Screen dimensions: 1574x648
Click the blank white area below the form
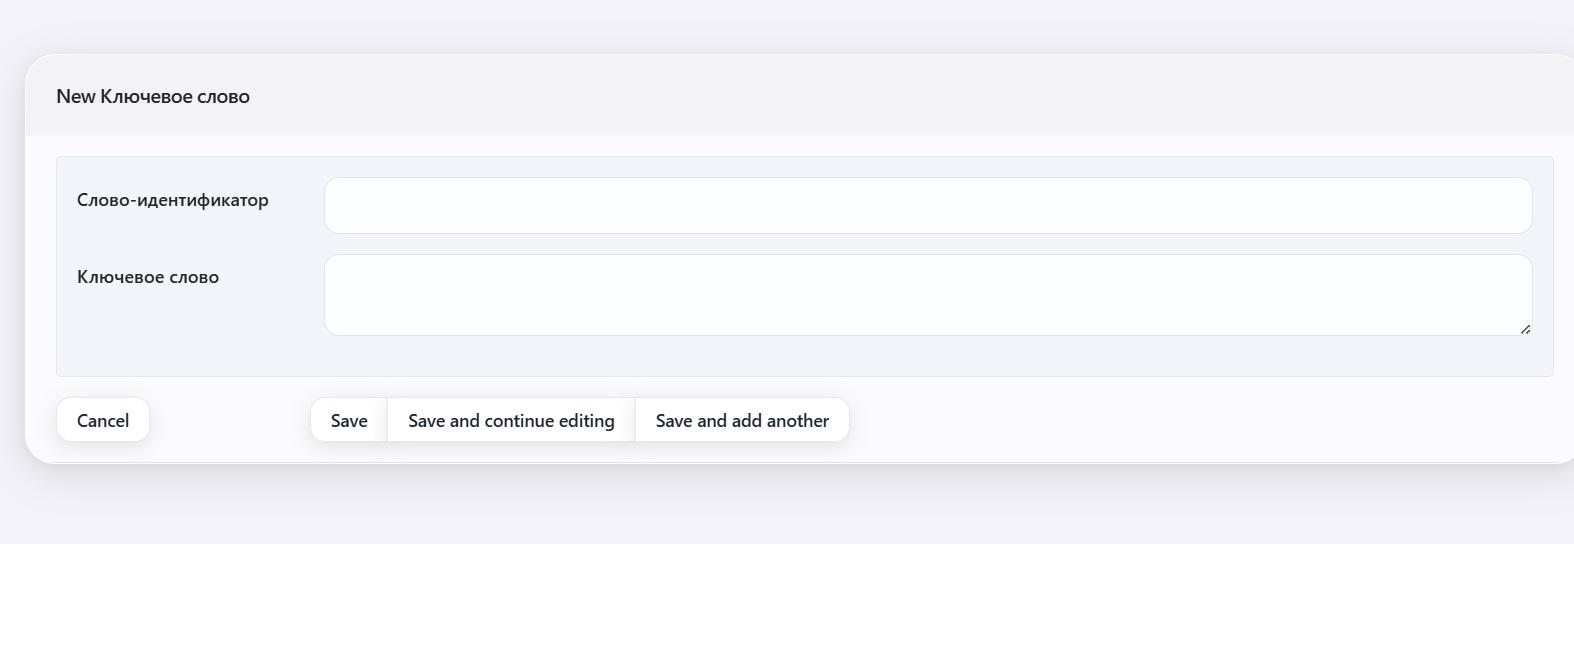point(787,596)
